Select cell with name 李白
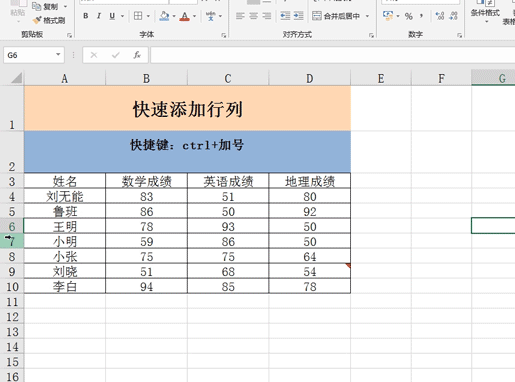 coord(65,286)
